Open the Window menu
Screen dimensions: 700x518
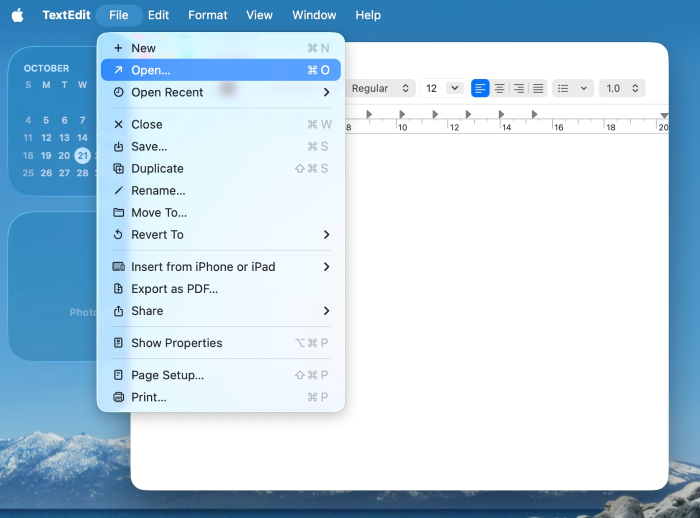(314, 15)
